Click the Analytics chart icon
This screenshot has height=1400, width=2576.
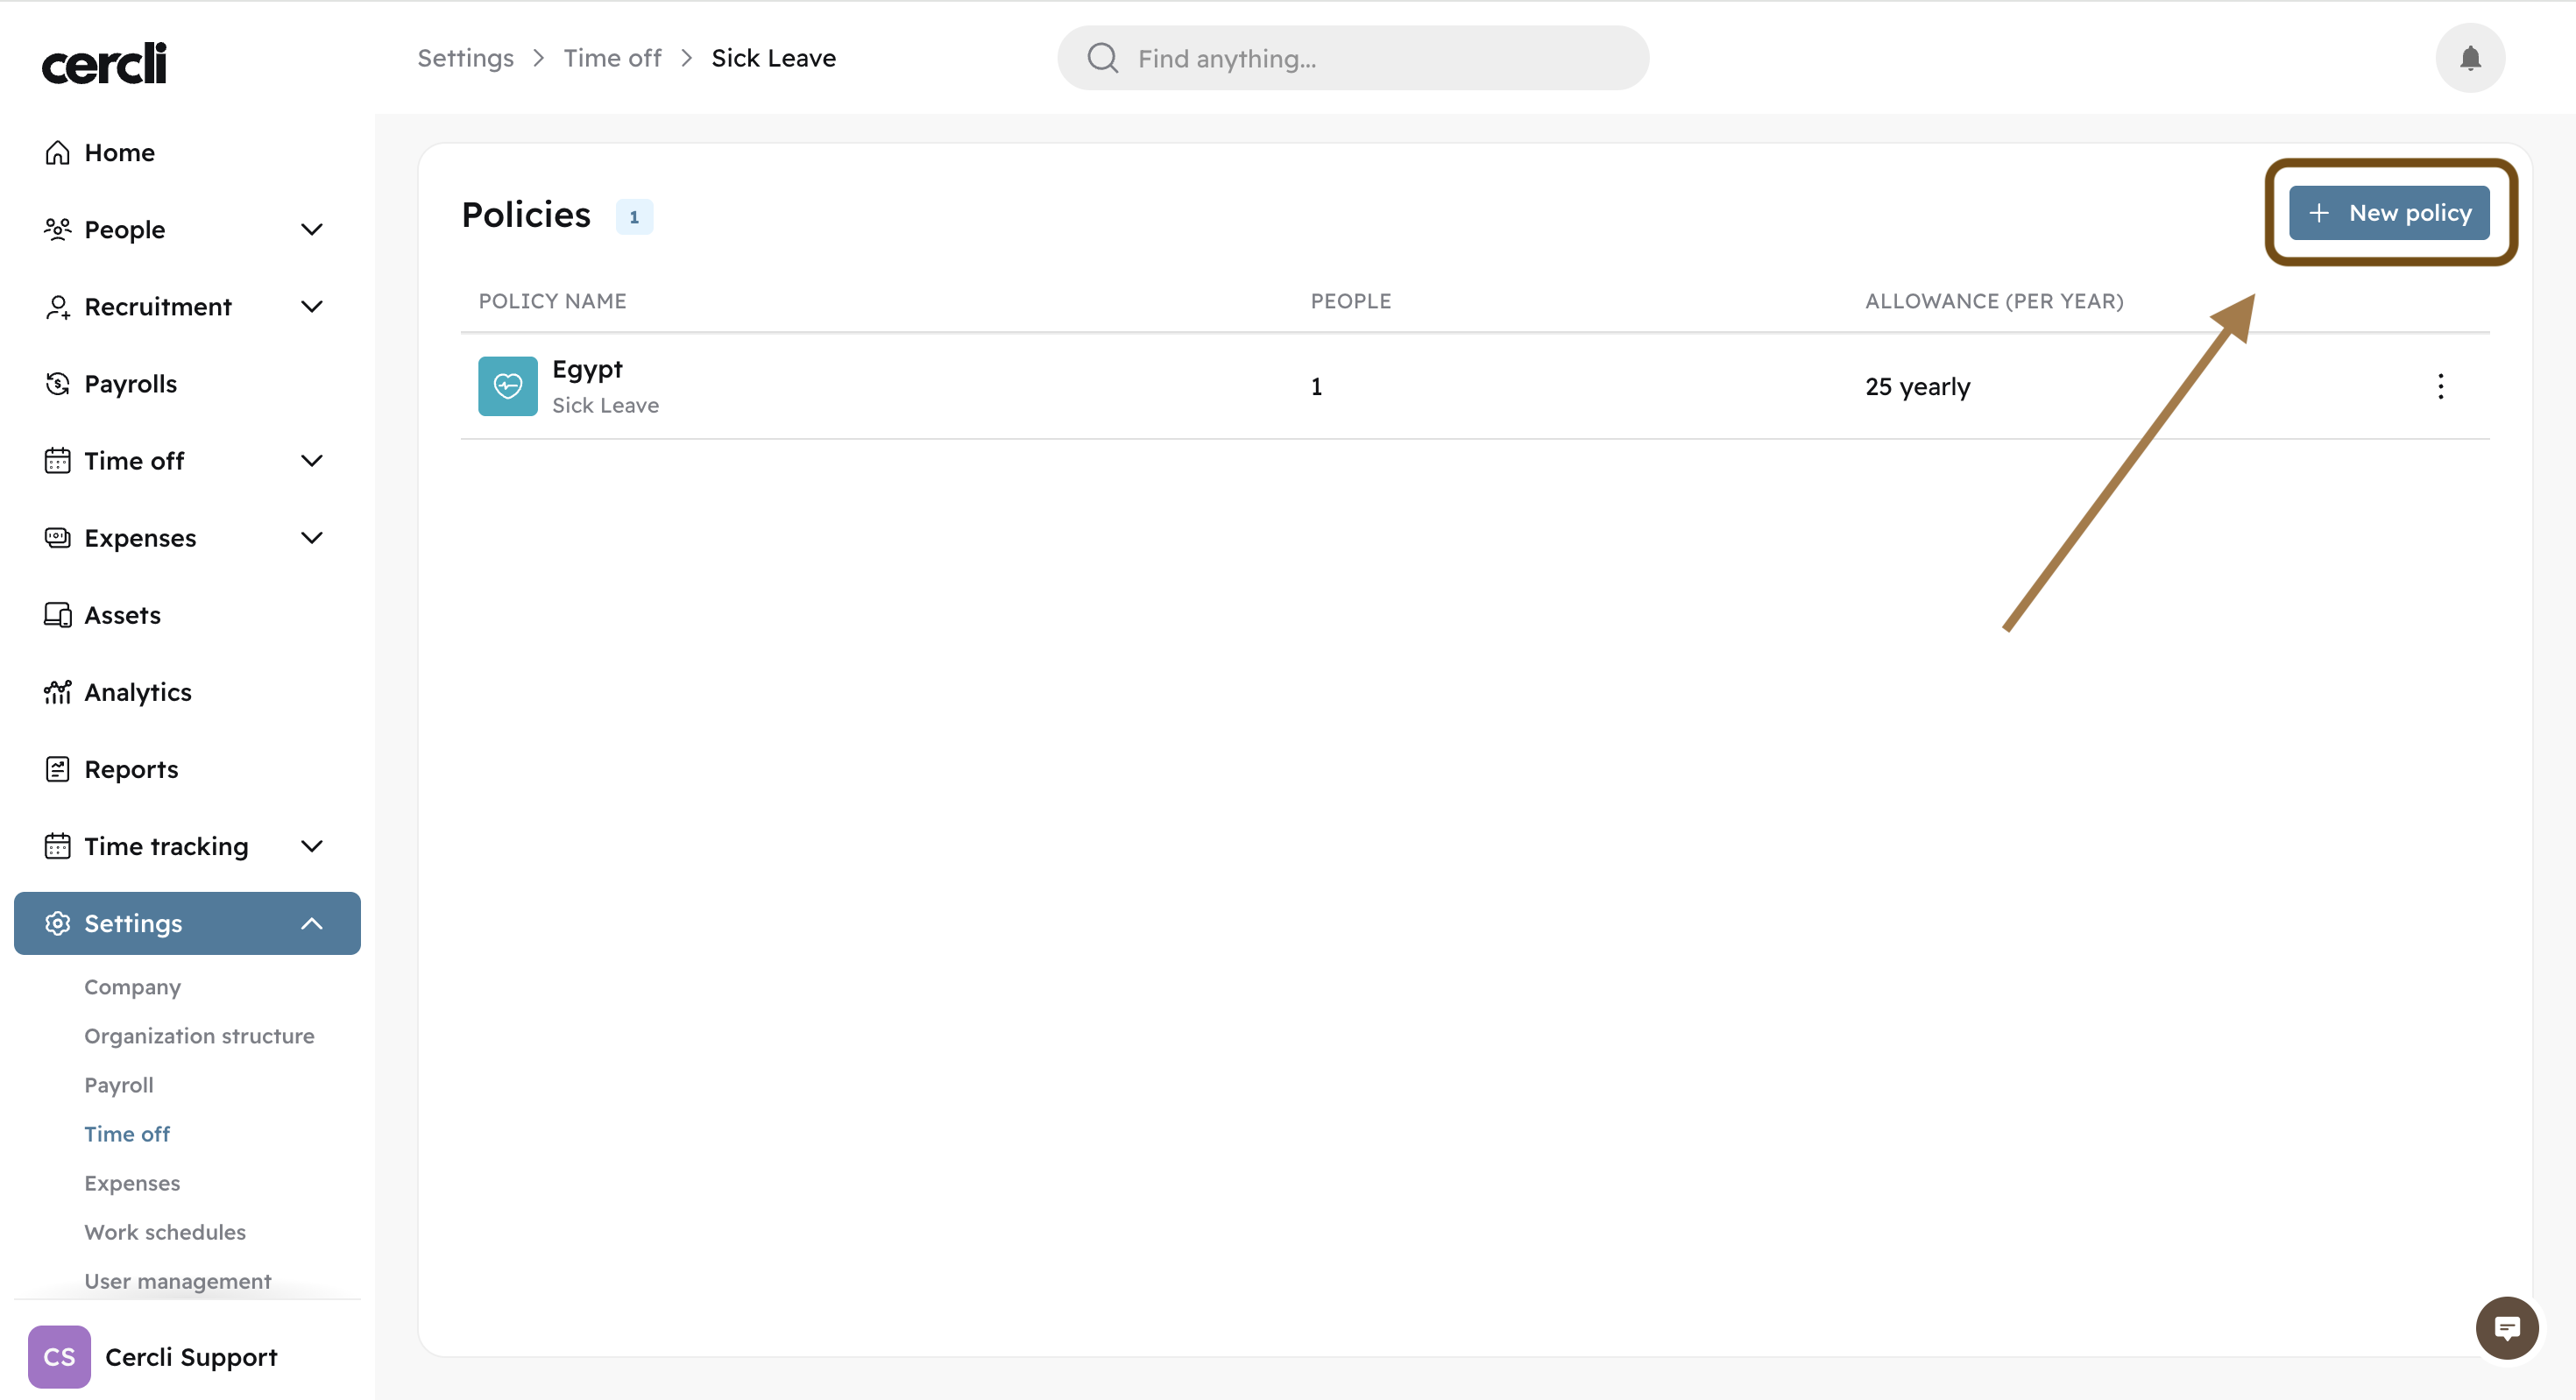58,692
